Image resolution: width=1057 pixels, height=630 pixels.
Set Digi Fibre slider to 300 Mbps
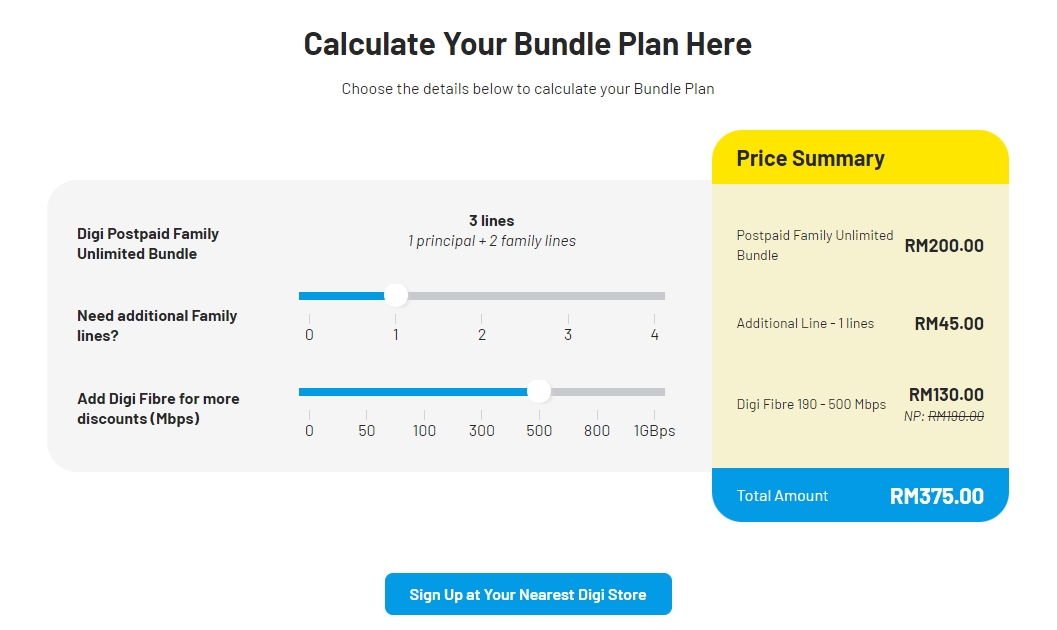point(481,392)
